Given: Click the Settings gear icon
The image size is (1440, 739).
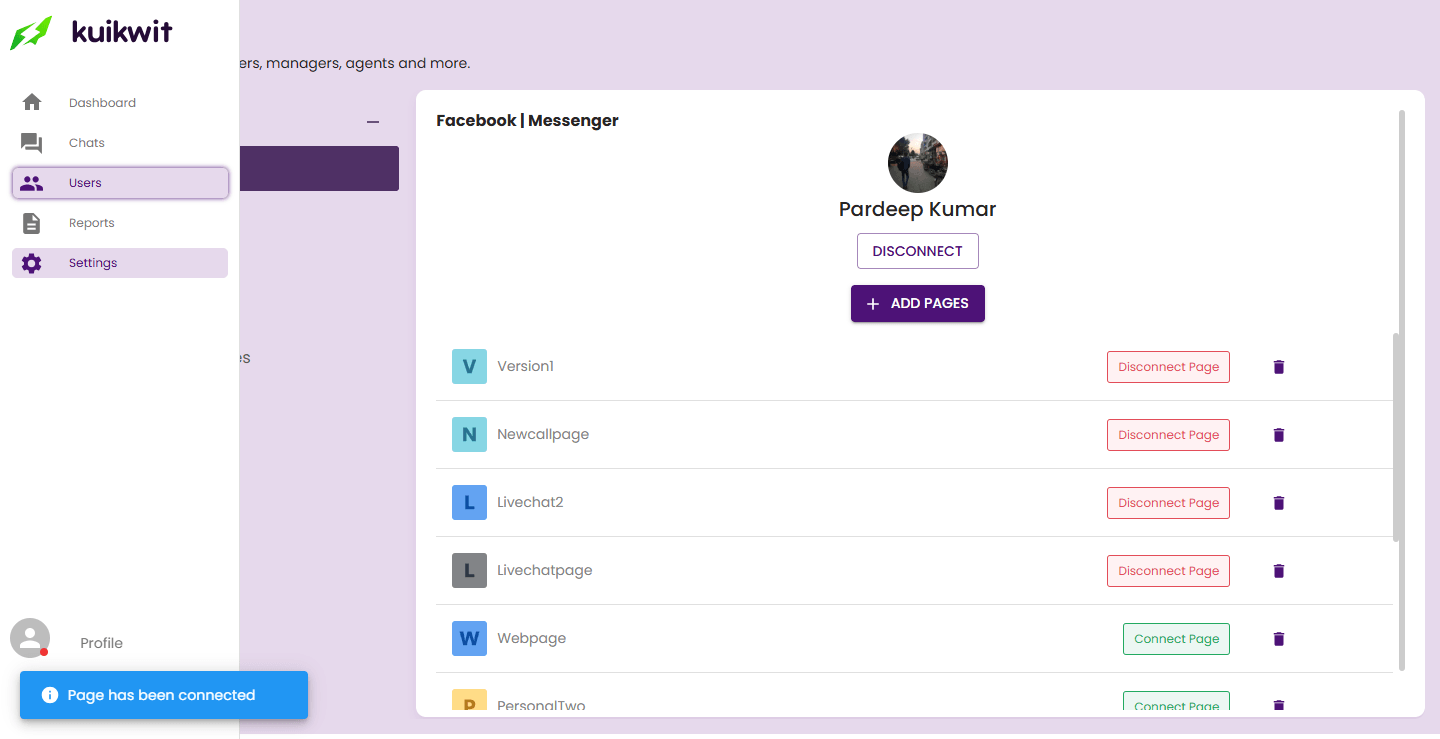Looking at the screenshot, I should tap(32, 263).
